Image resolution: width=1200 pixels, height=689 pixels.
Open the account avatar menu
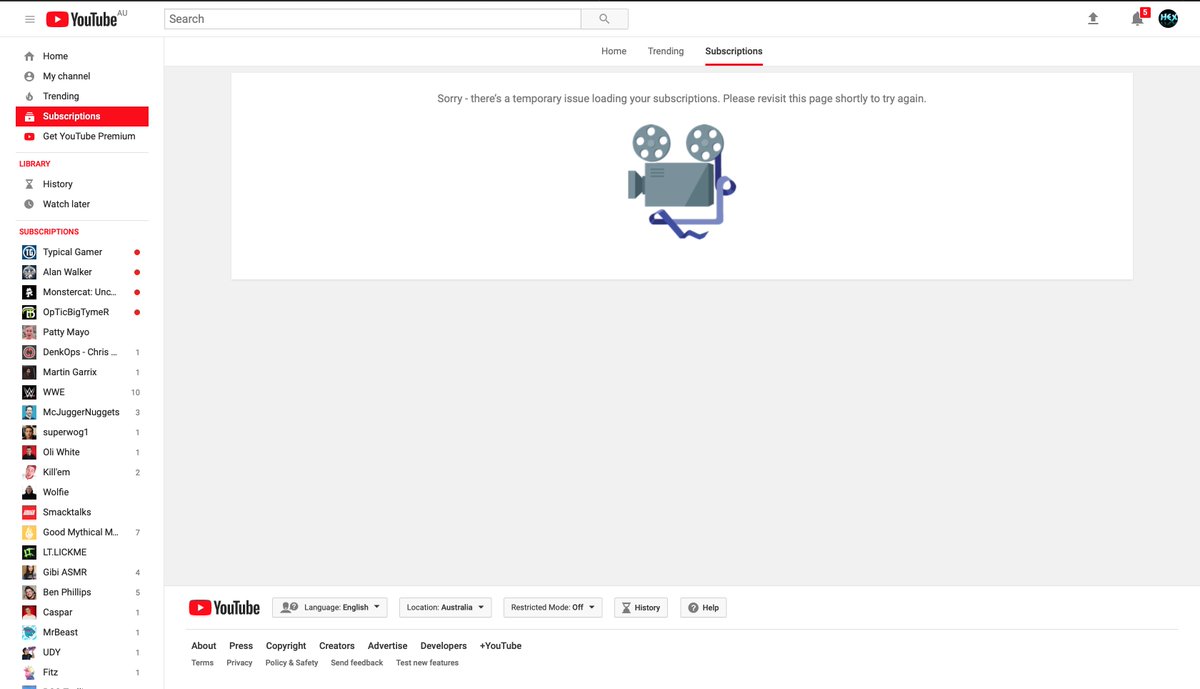pos(1168,19)
